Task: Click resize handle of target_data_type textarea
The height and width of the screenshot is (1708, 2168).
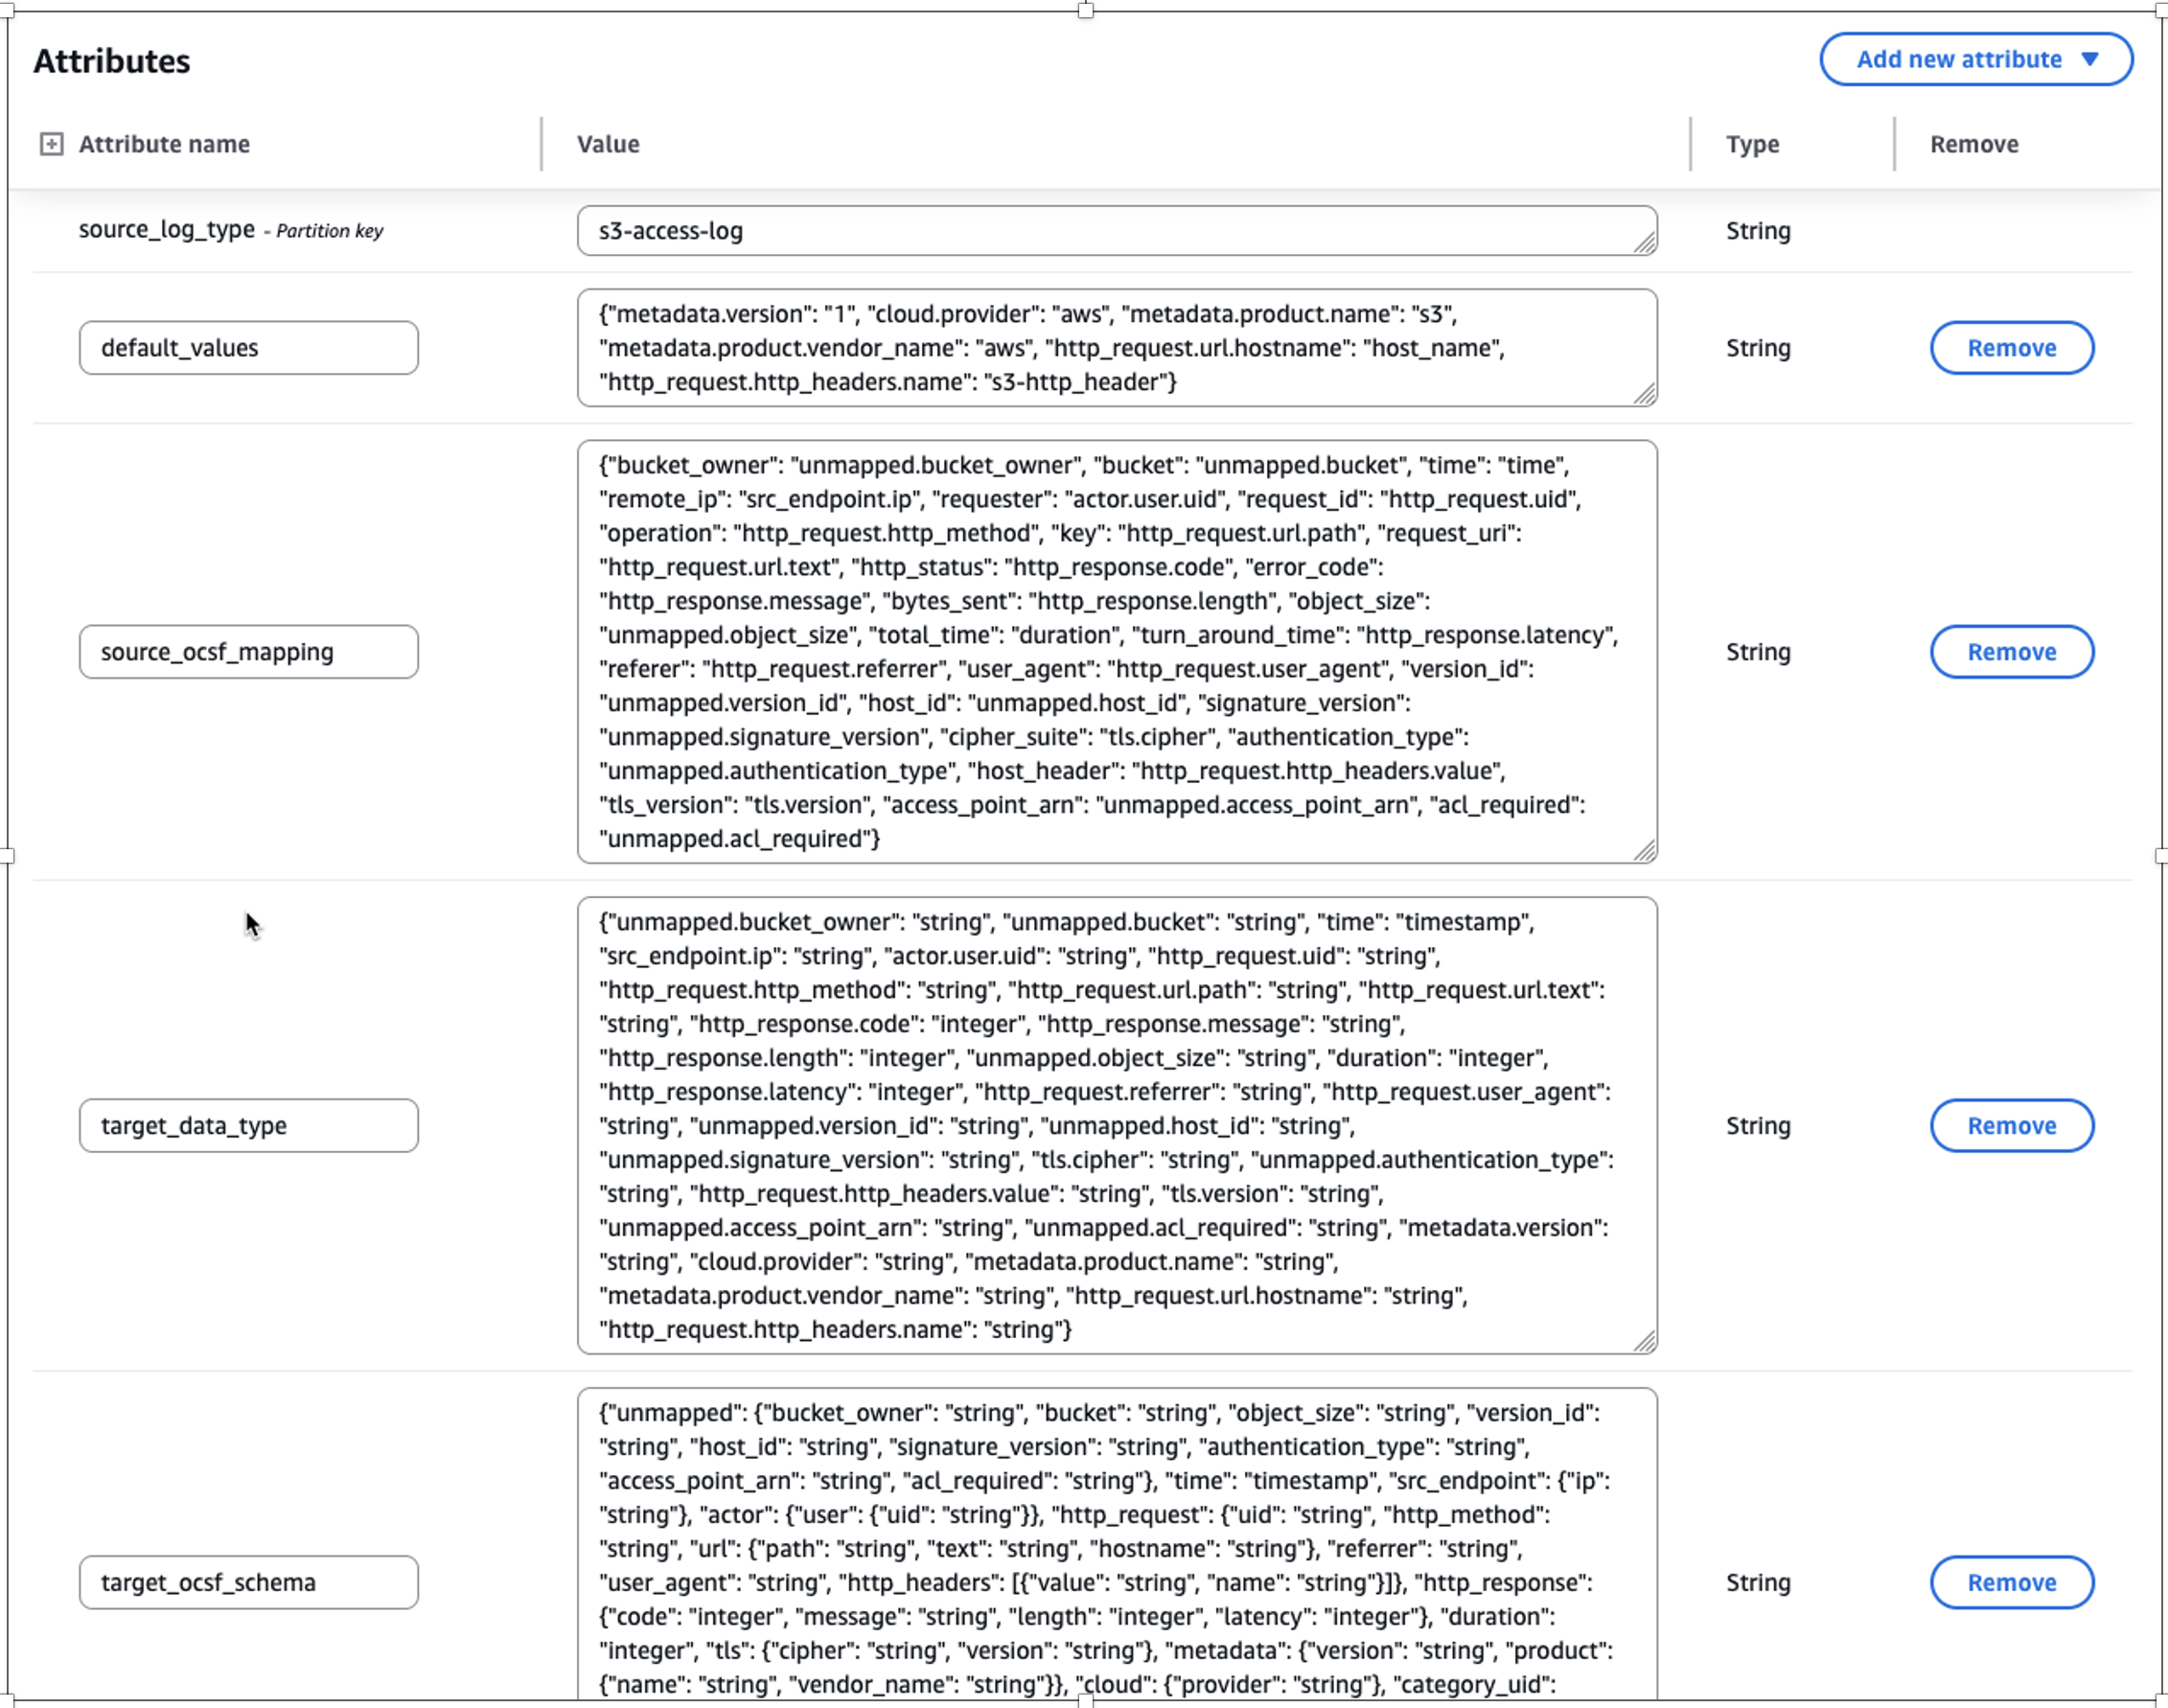Action: (1644, 1342)
